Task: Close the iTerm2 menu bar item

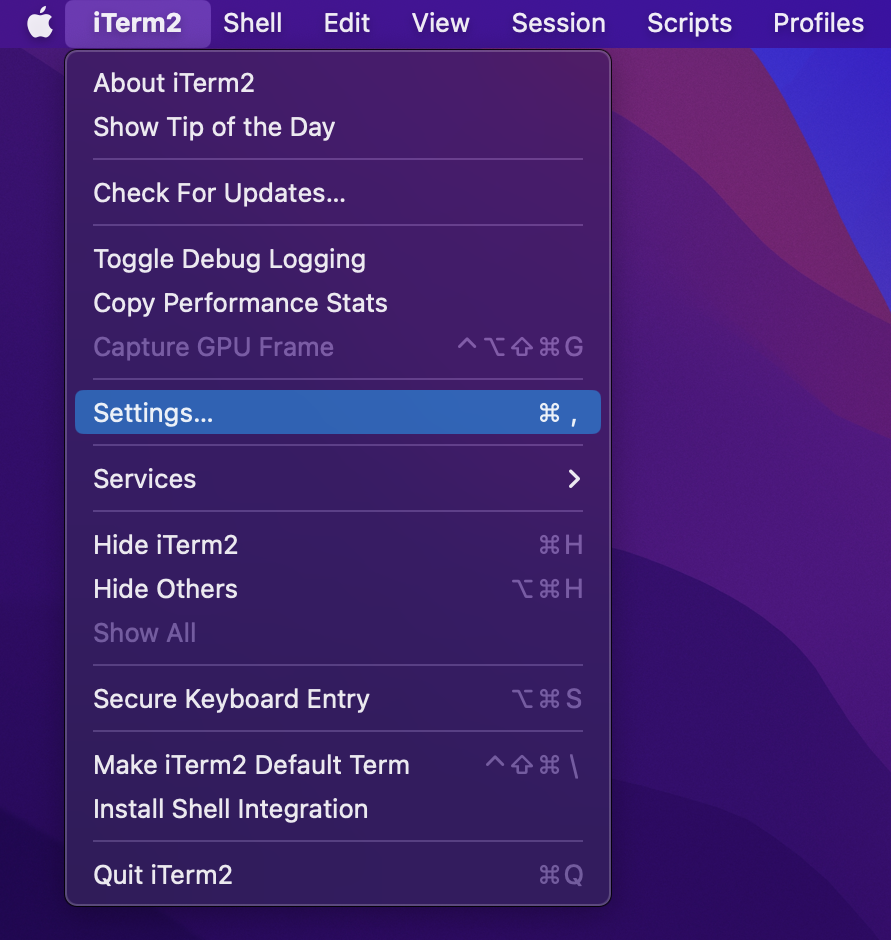Action: pos(137,23)
